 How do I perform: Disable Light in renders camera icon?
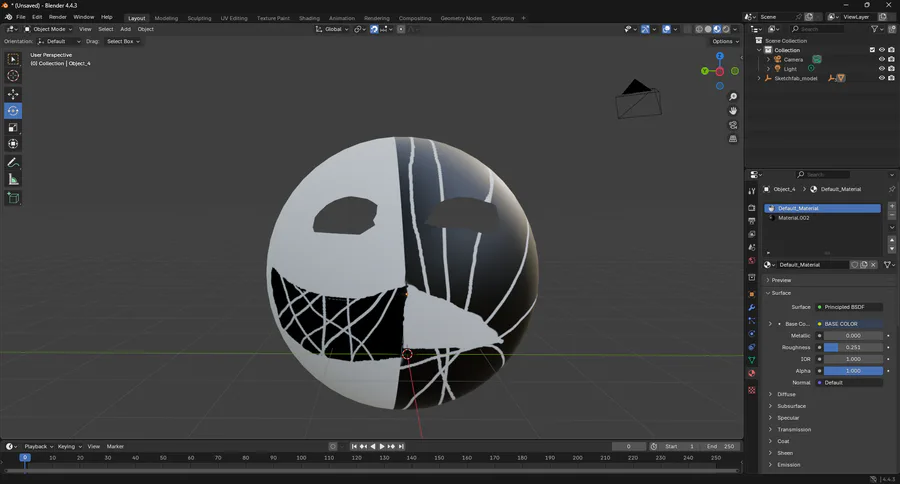pyautogui.click(x=891, y=68)
